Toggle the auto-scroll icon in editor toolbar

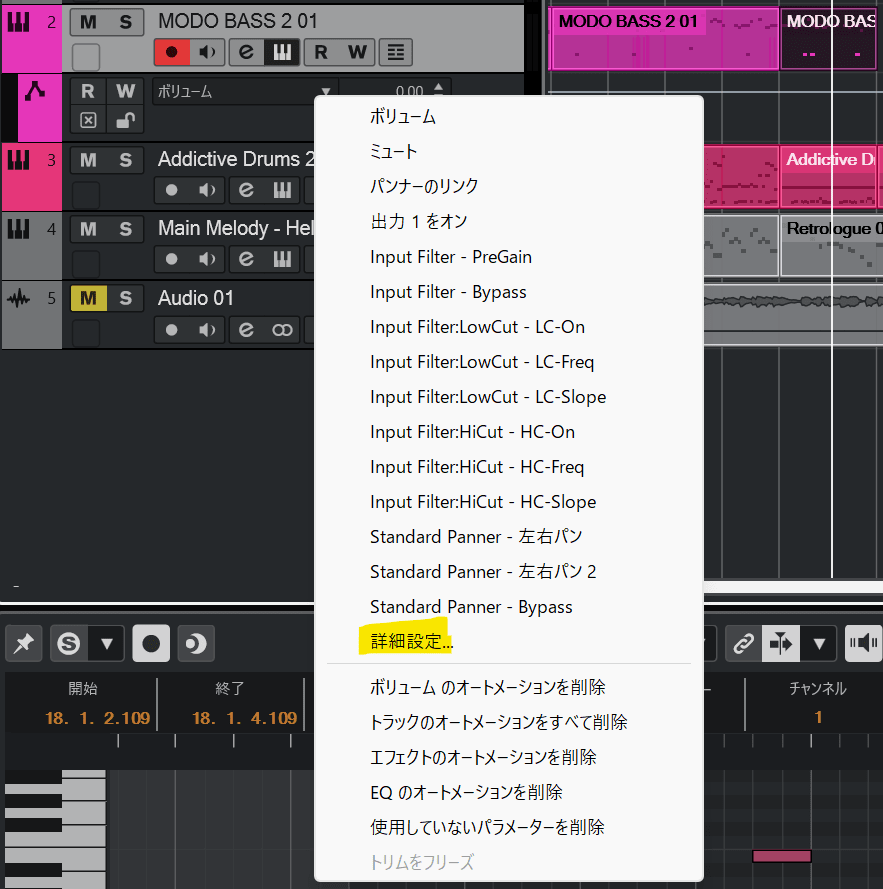tap(781, 644)
